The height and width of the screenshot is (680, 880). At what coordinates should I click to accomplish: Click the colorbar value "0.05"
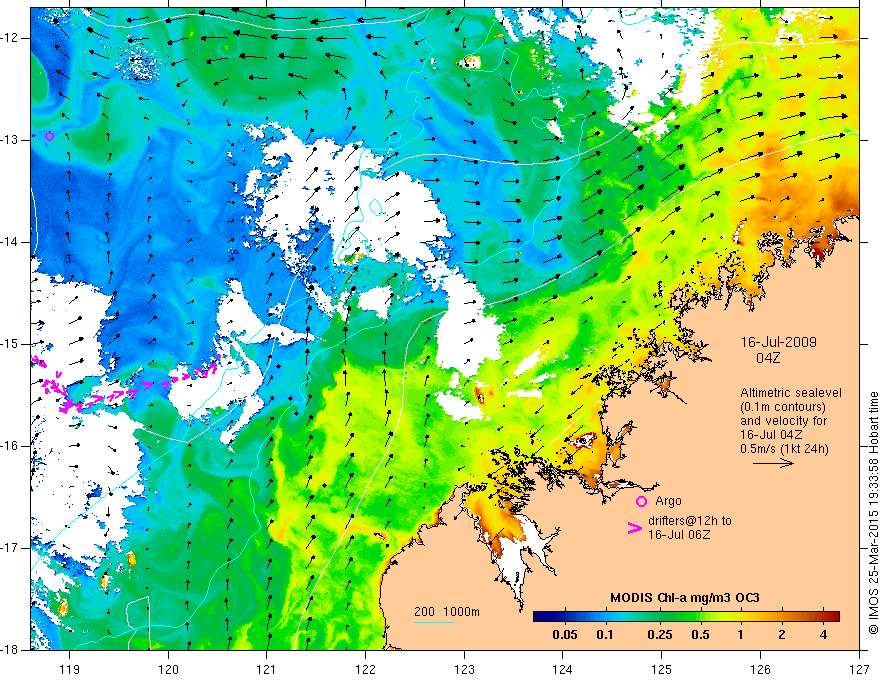tap(565, 635)
